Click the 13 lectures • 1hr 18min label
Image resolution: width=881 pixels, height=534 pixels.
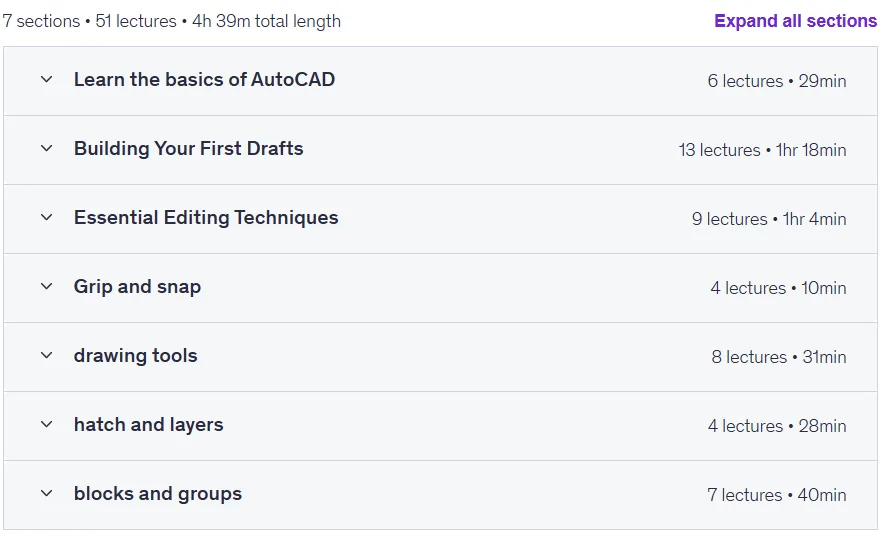762,150
